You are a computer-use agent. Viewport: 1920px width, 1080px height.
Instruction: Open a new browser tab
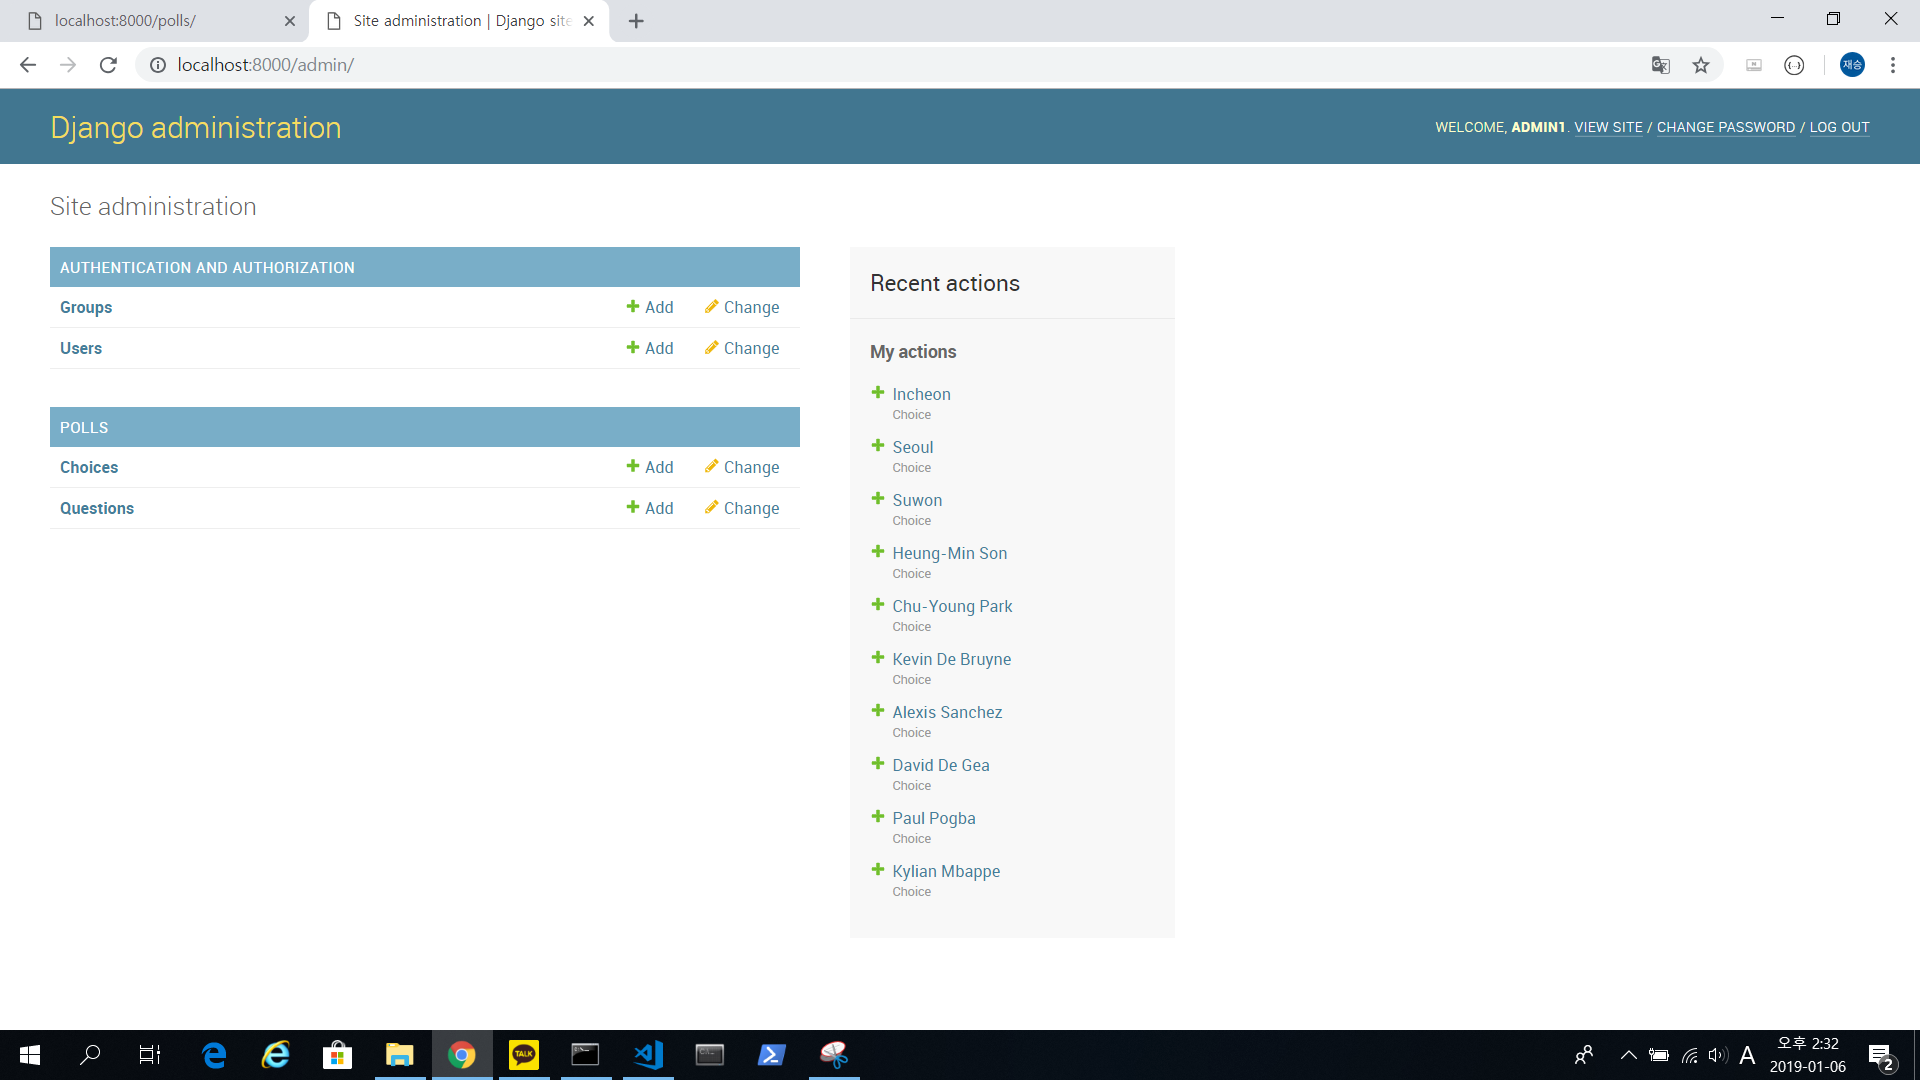636,21
